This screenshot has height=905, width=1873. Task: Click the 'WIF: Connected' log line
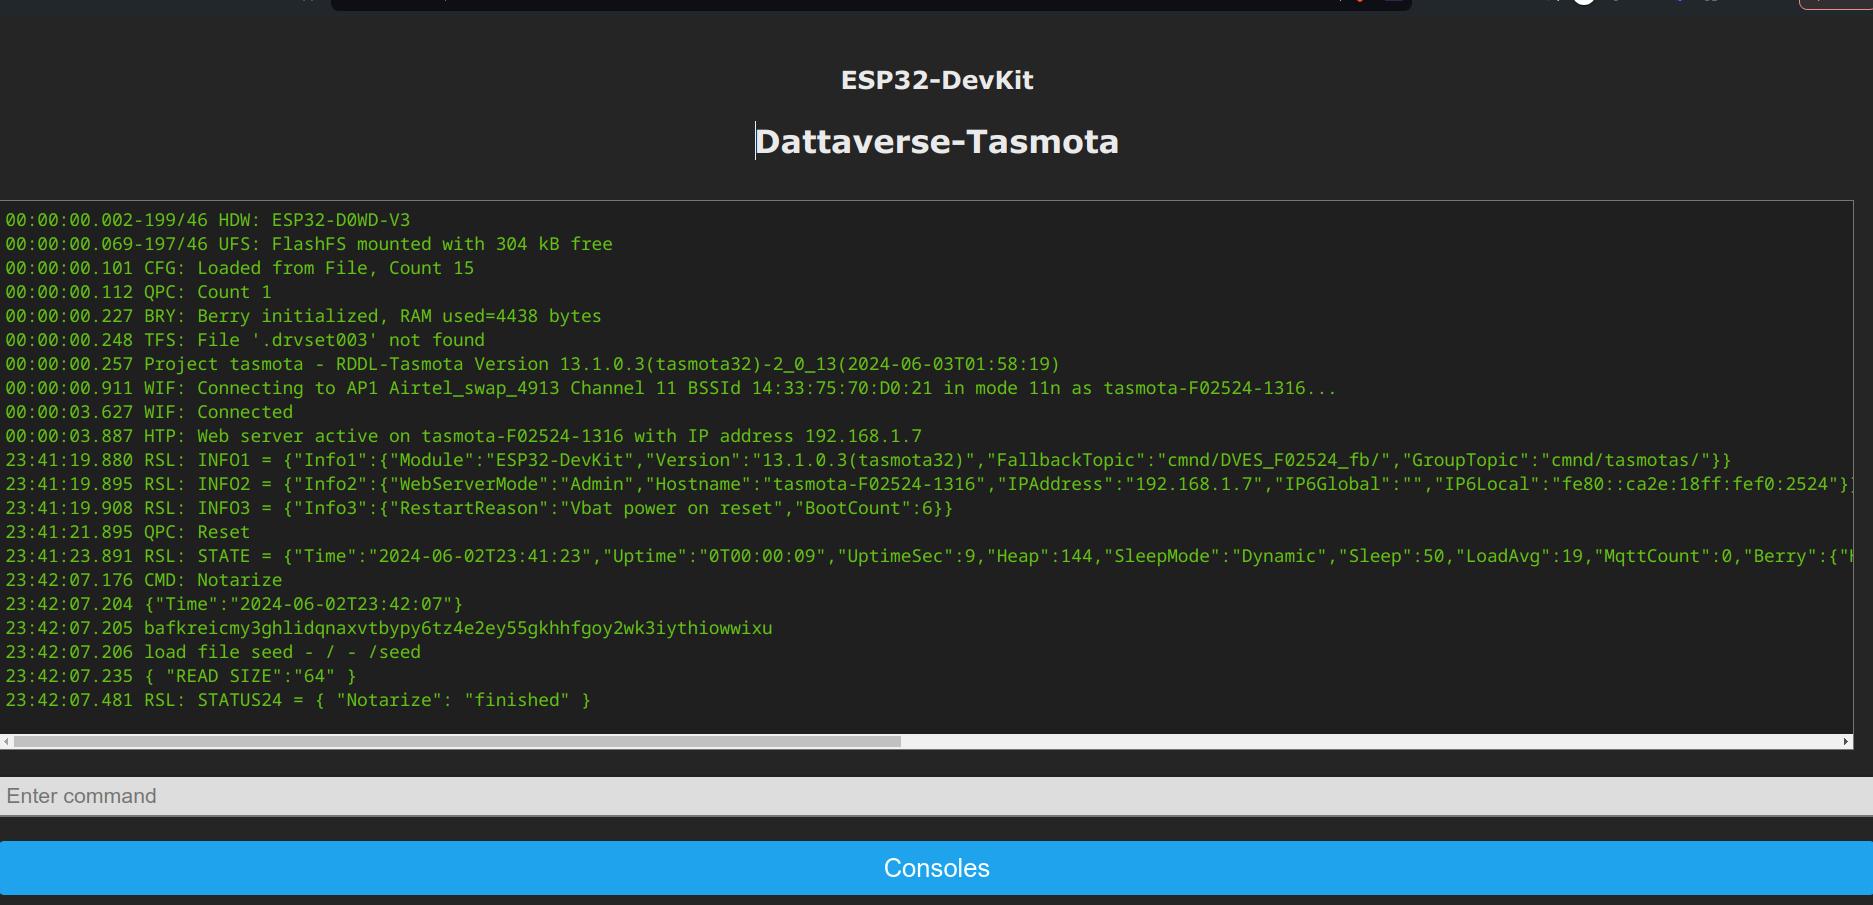(x=149, y=412)
